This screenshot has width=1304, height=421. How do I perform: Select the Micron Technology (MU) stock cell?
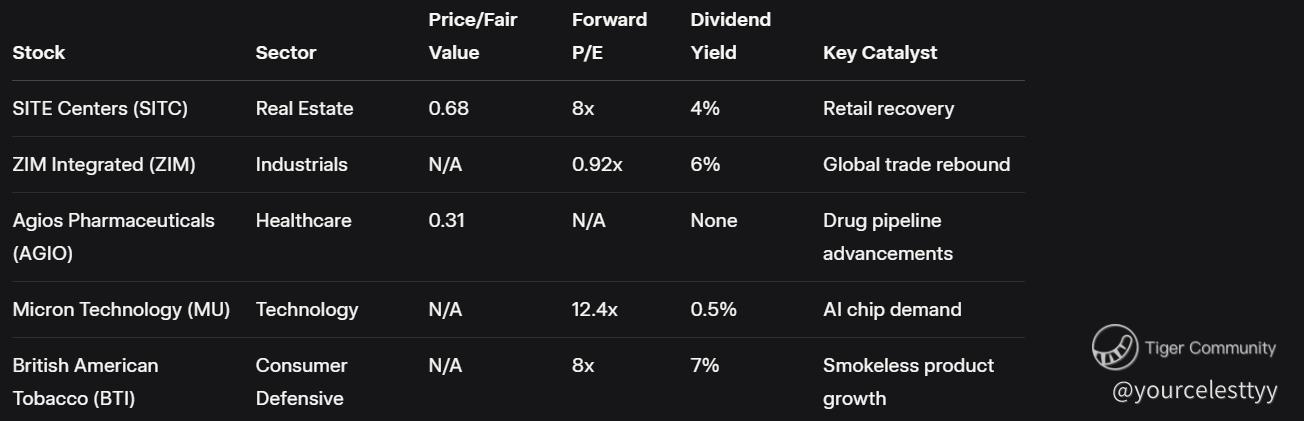(x=121, y=309)
